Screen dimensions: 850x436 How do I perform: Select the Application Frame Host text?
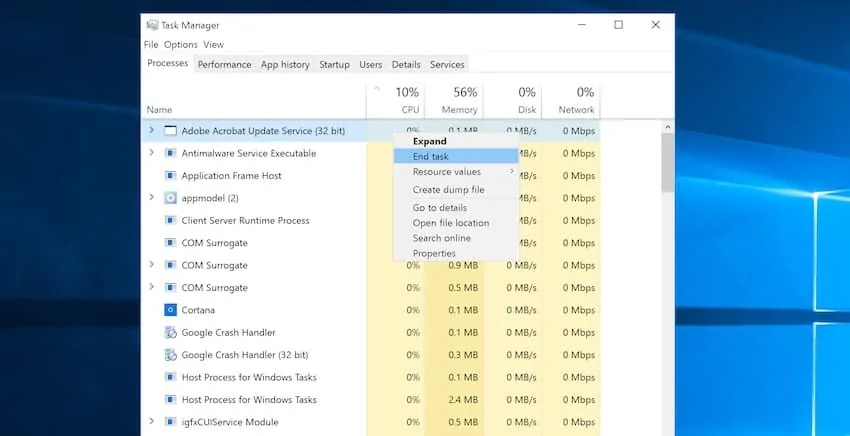click(x=231, y=176)
